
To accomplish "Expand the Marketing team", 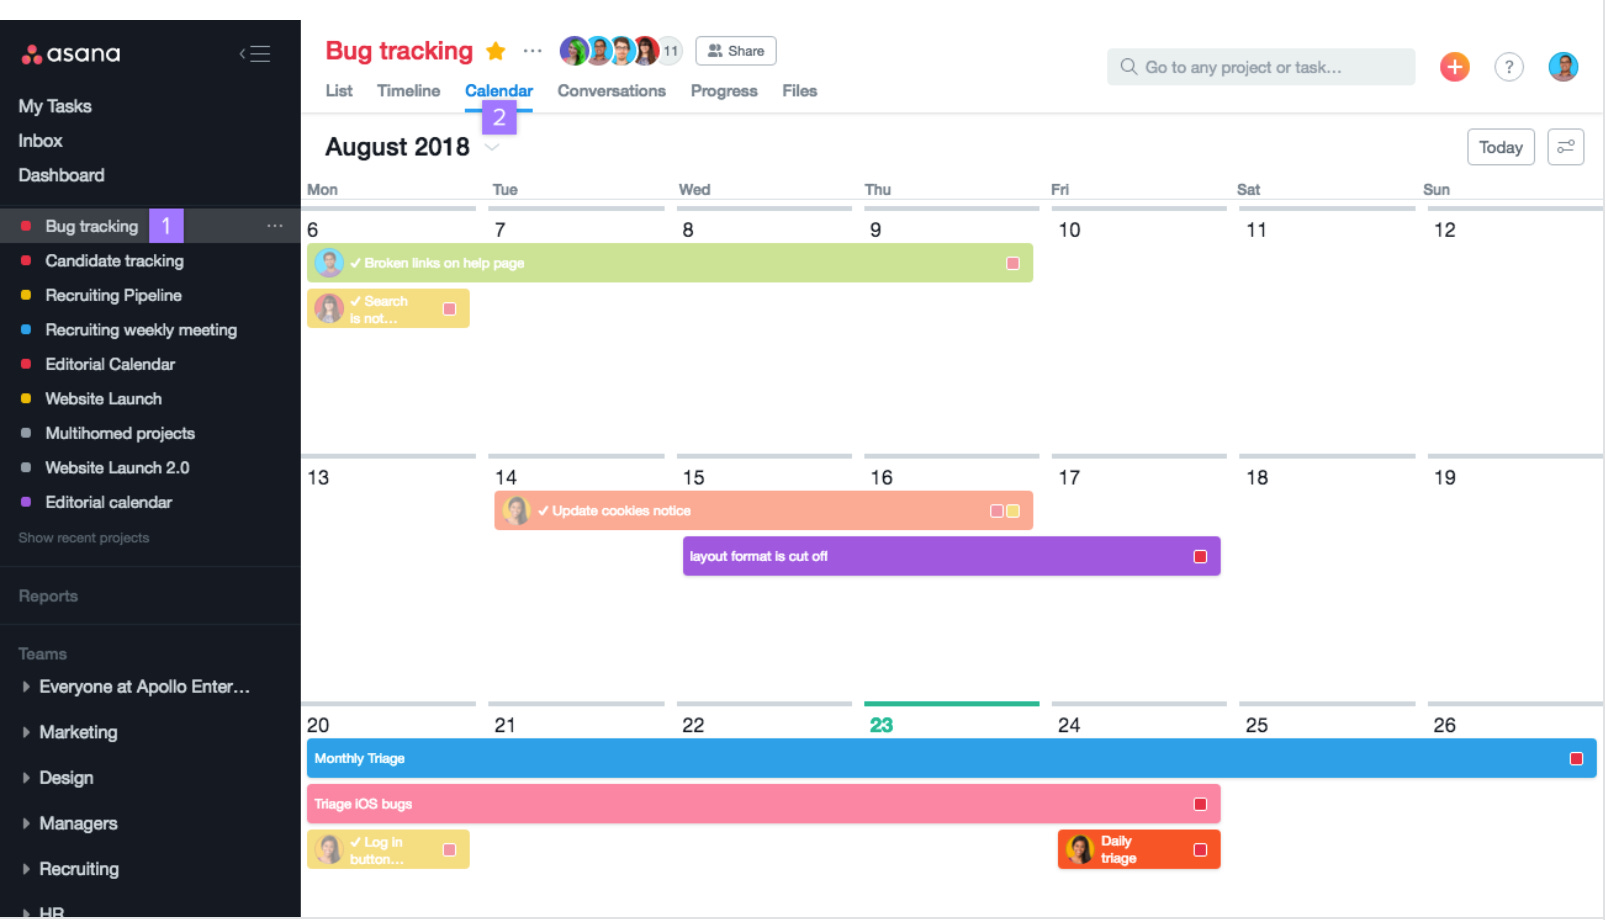I will pos(26,732).
